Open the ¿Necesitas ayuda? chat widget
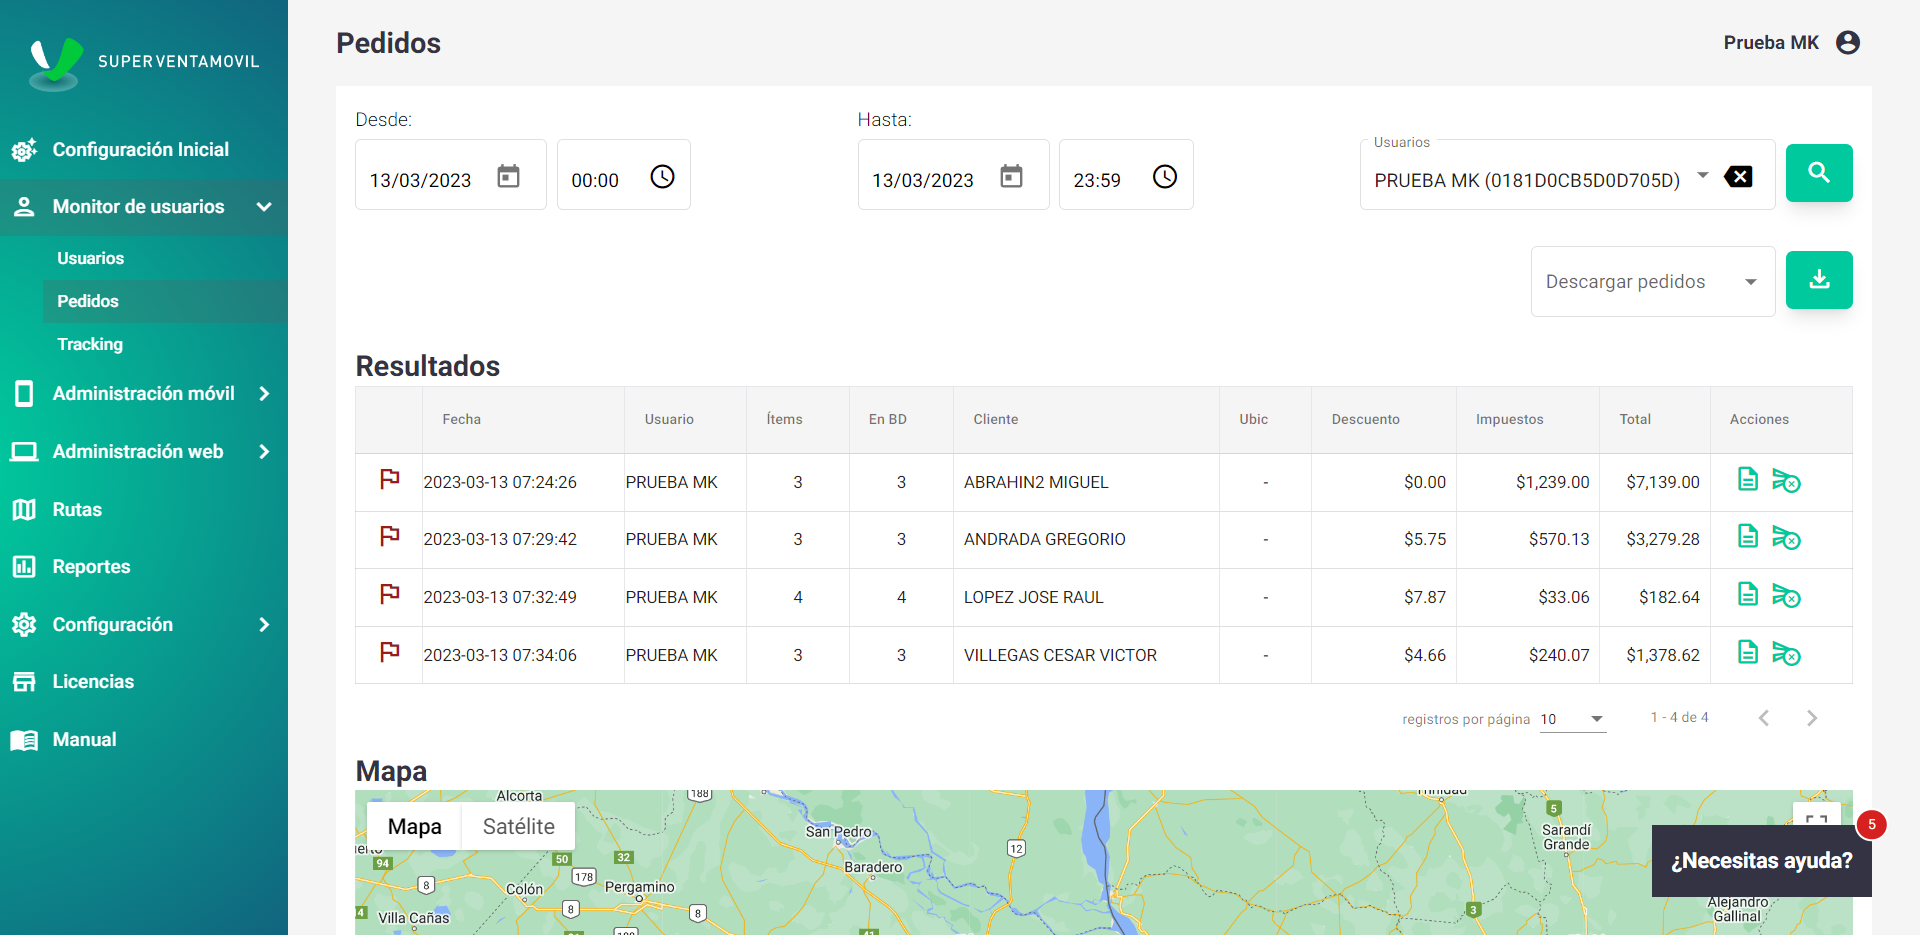The height and width of the screenshot is (935, 1920). (x=1761, y=861)
